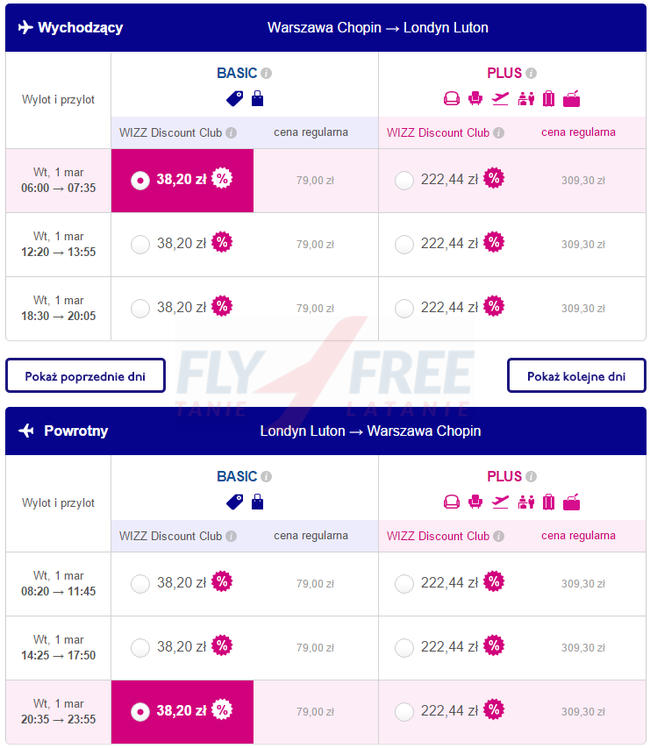This screenshot has width=650, height=748.
Task: Click the info icon next to outbound BASIC
Action: click(267, 73)
